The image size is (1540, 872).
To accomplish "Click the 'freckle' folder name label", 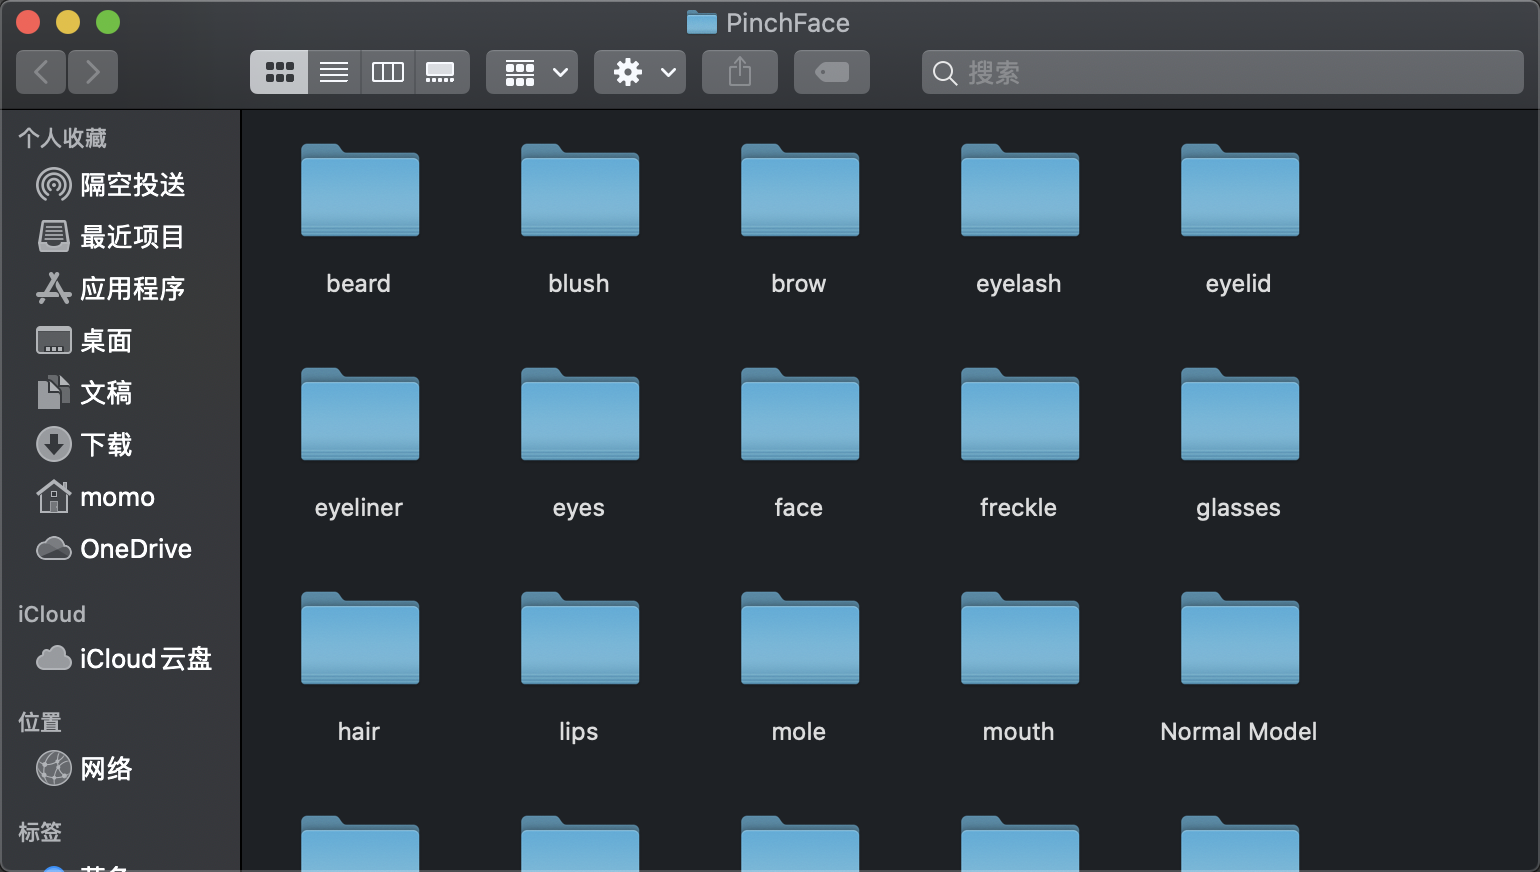I will pyautogui.click(x=1019, y=508).
